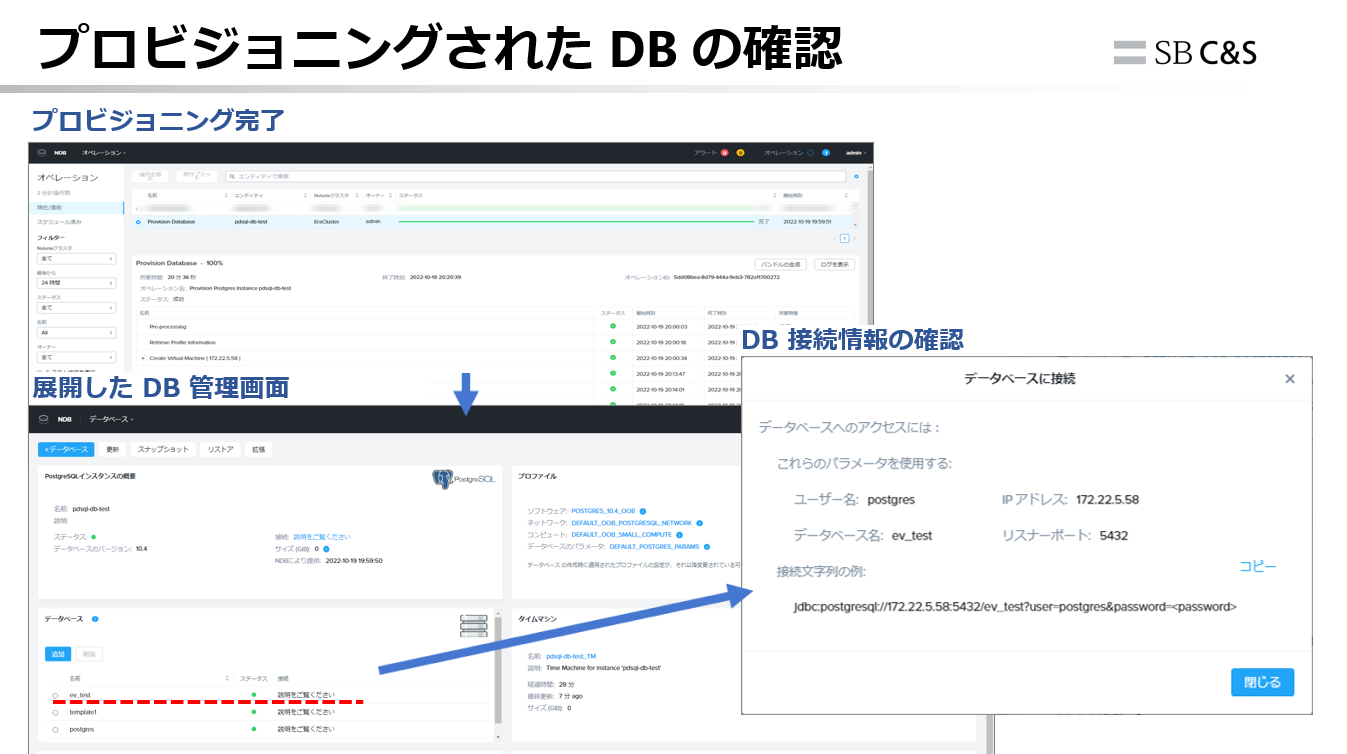Open the DEFAULT_OOB_SMALL_COMPUTE profile link
The width and height of the screenshot is (1347, 754).
(x=621, y=535)
